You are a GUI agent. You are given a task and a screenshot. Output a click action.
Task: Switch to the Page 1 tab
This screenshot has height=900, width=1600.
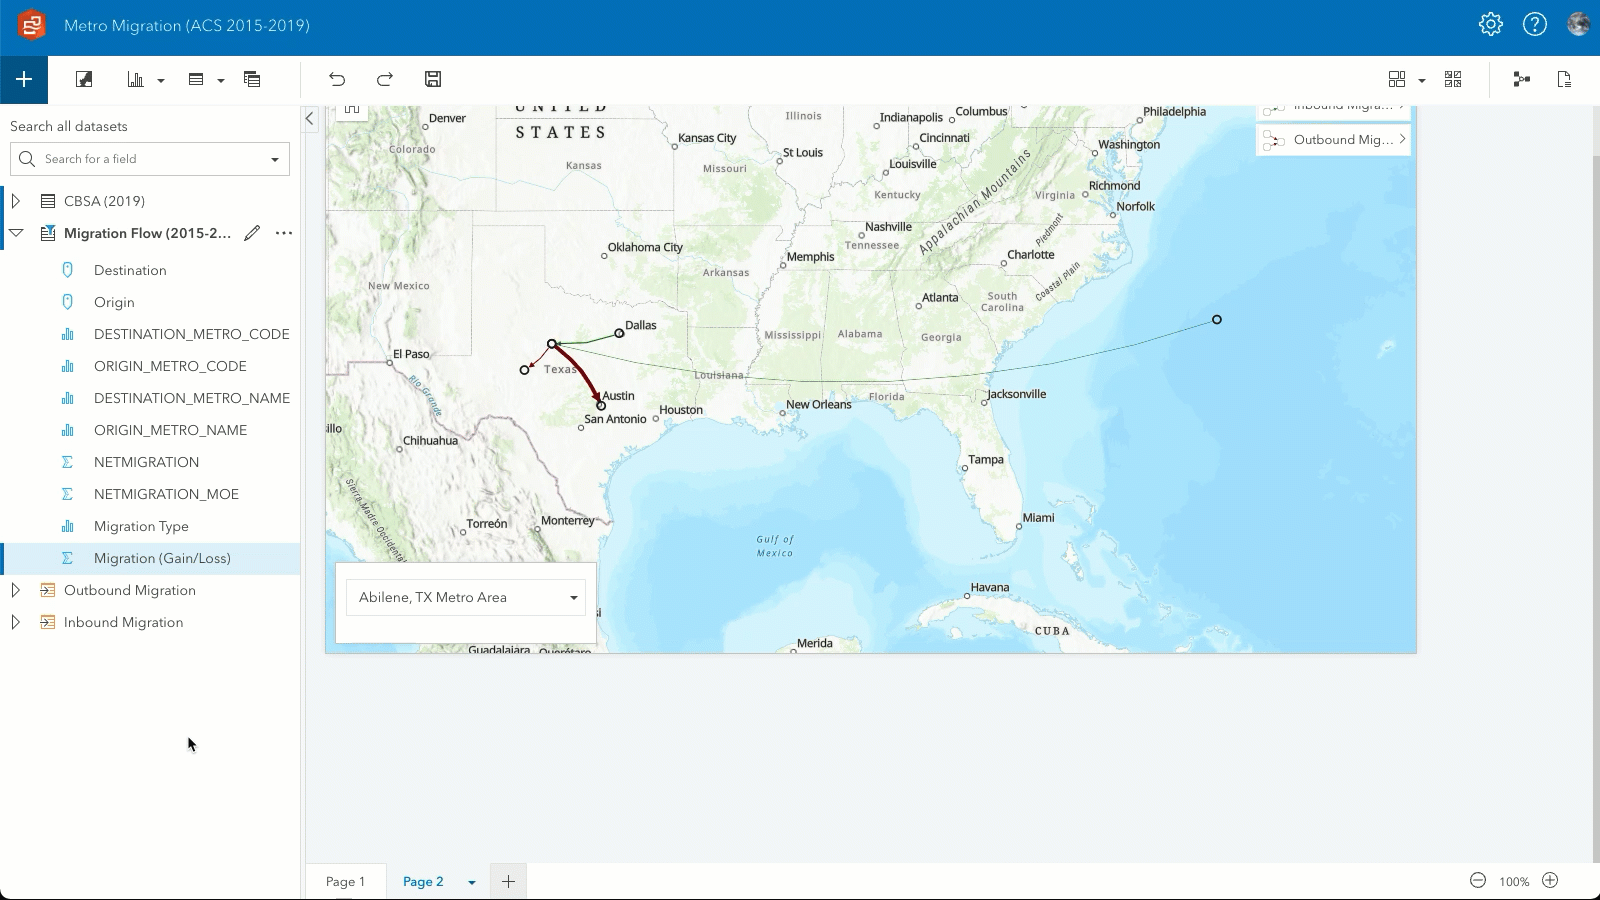[345, 881]
